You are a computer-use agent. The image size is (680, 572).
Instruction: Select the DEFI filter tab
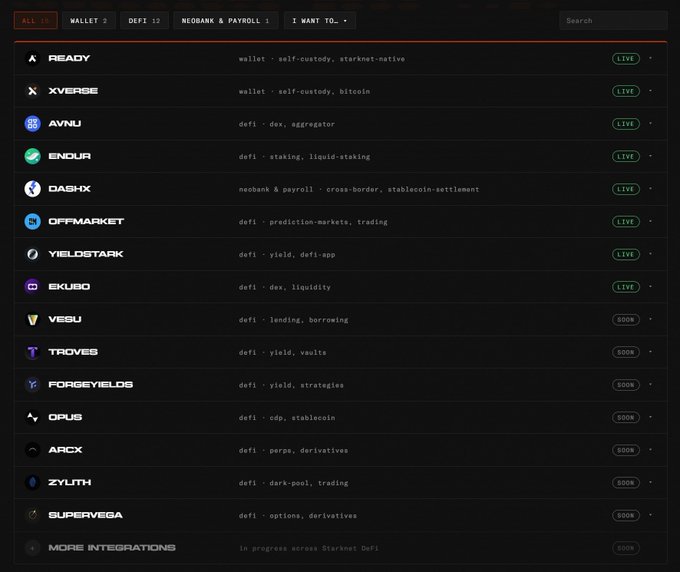click(144, 20)
